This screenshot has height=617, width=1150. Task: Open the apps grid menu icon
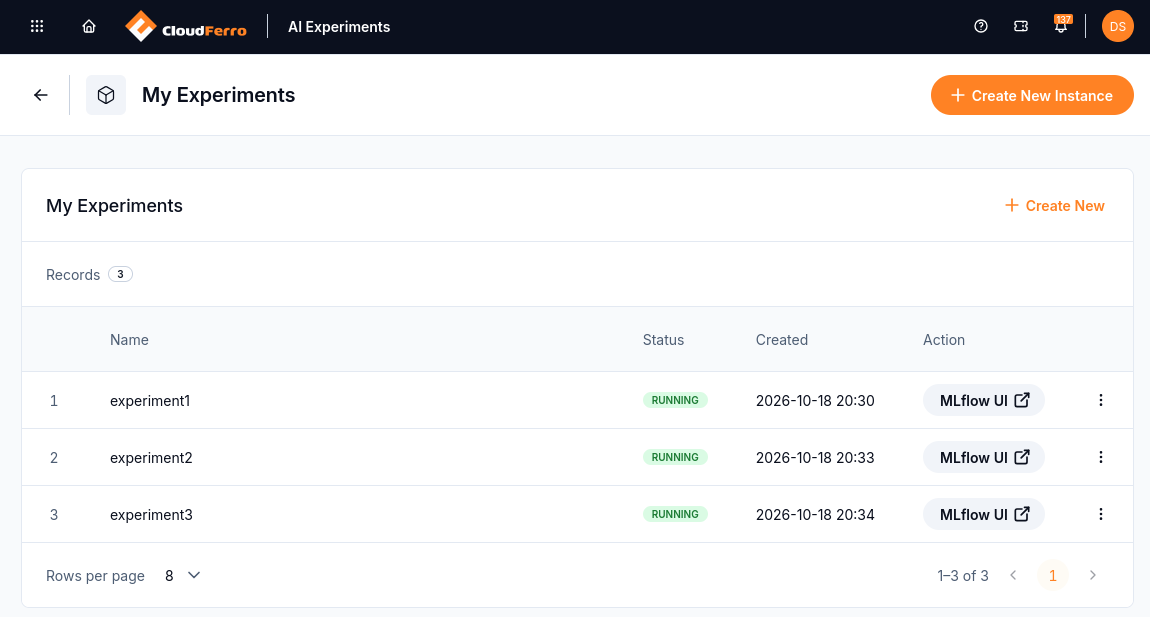pyautogui.click(x=37, y=26)
